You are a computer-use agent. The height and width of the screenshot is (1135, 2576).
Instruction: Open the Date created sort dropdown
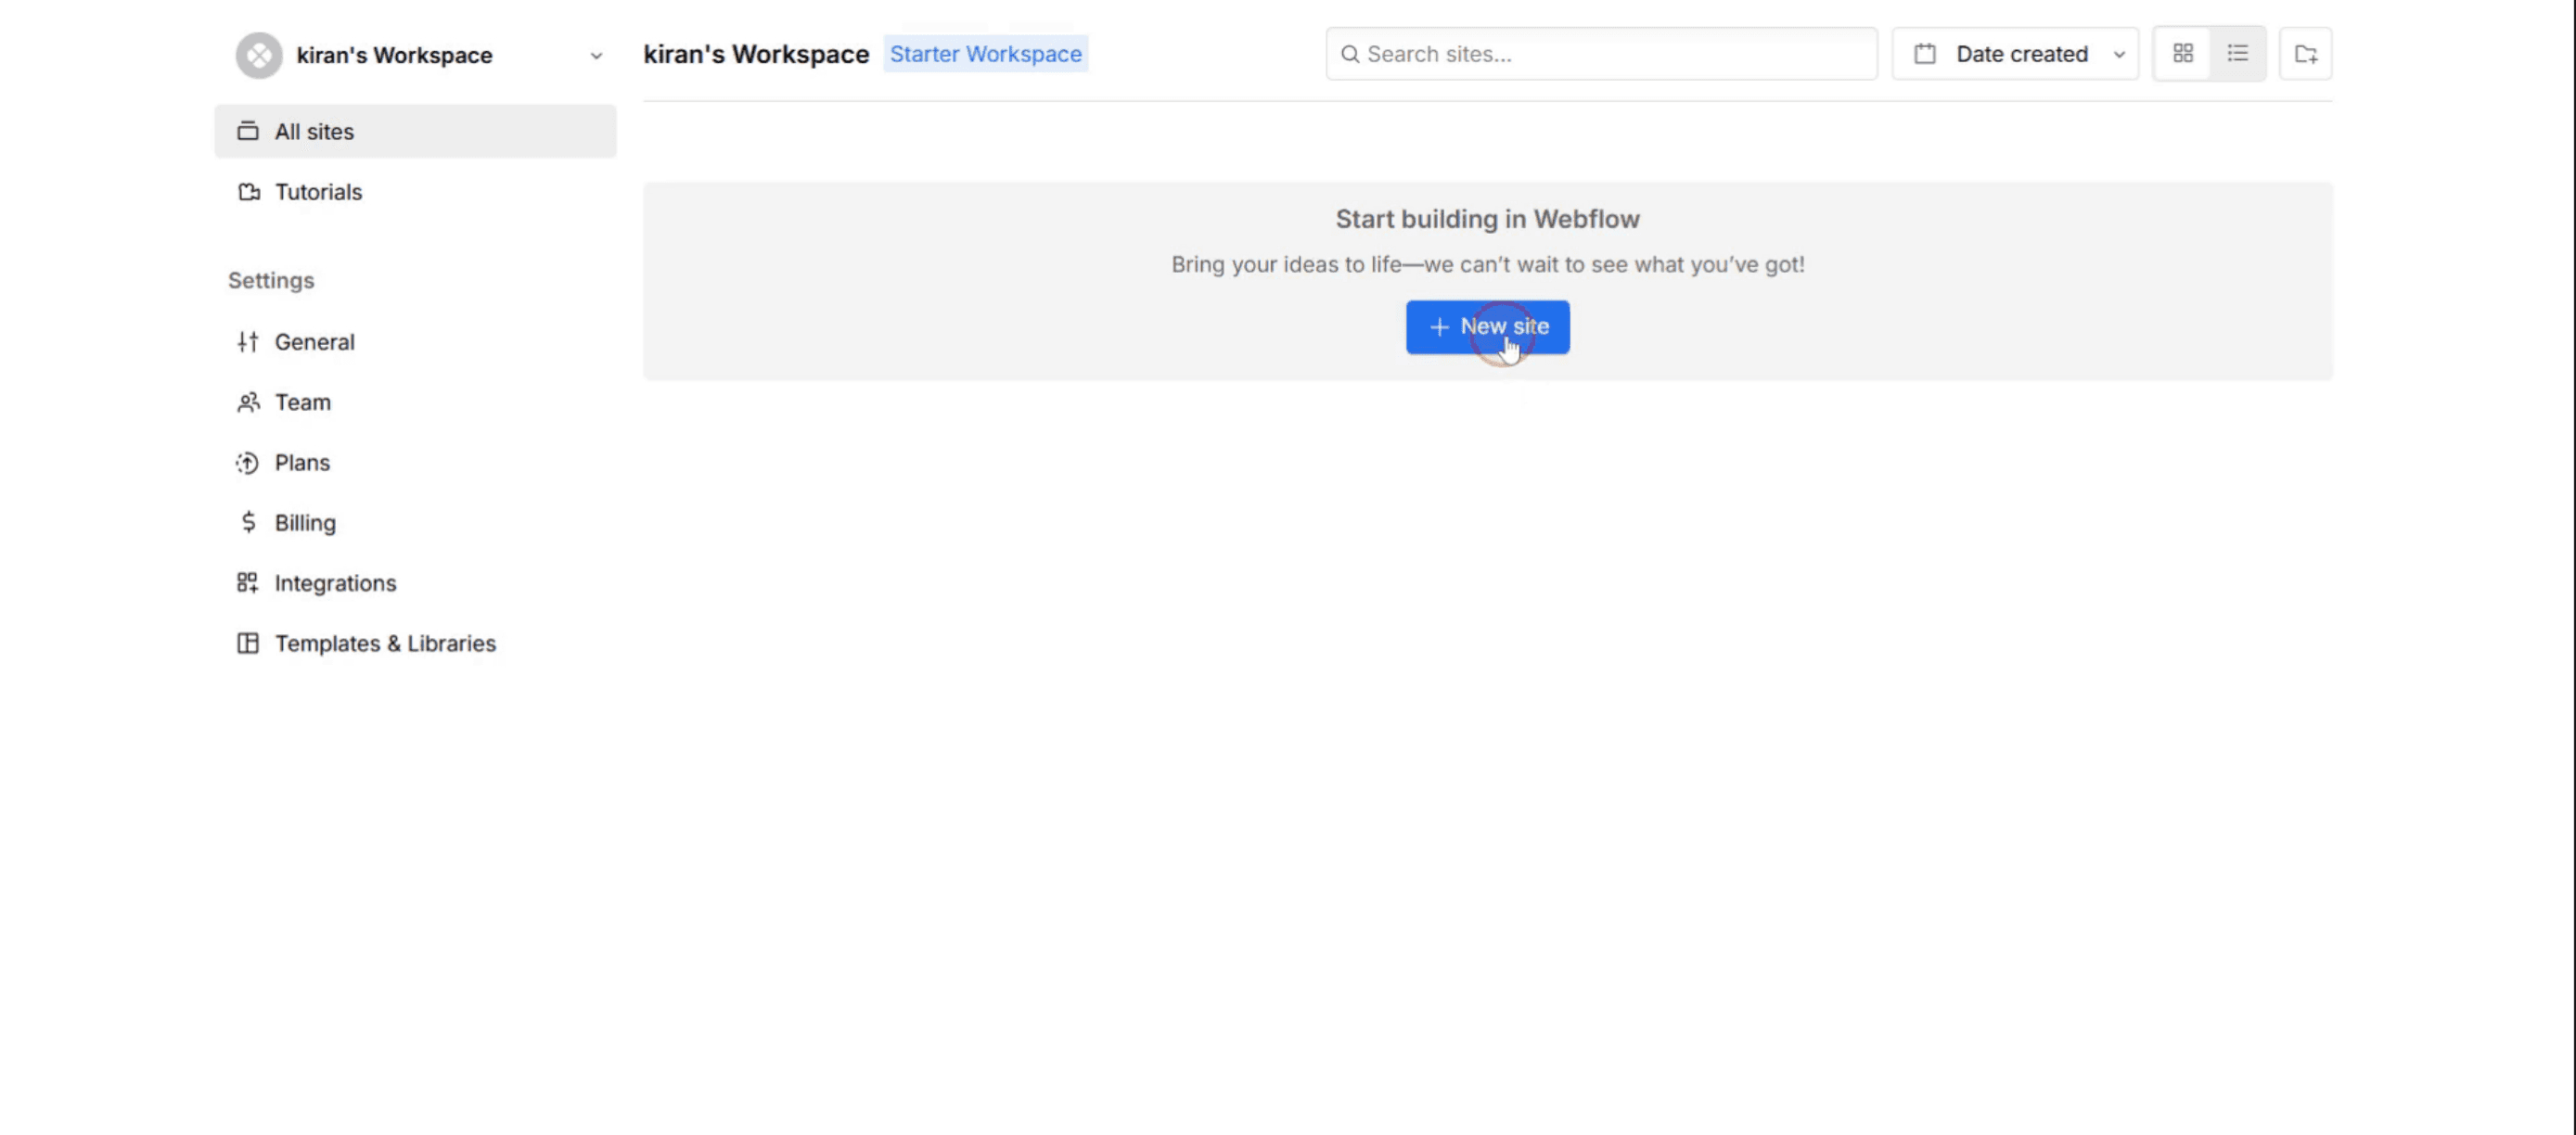click(2020, 54)
